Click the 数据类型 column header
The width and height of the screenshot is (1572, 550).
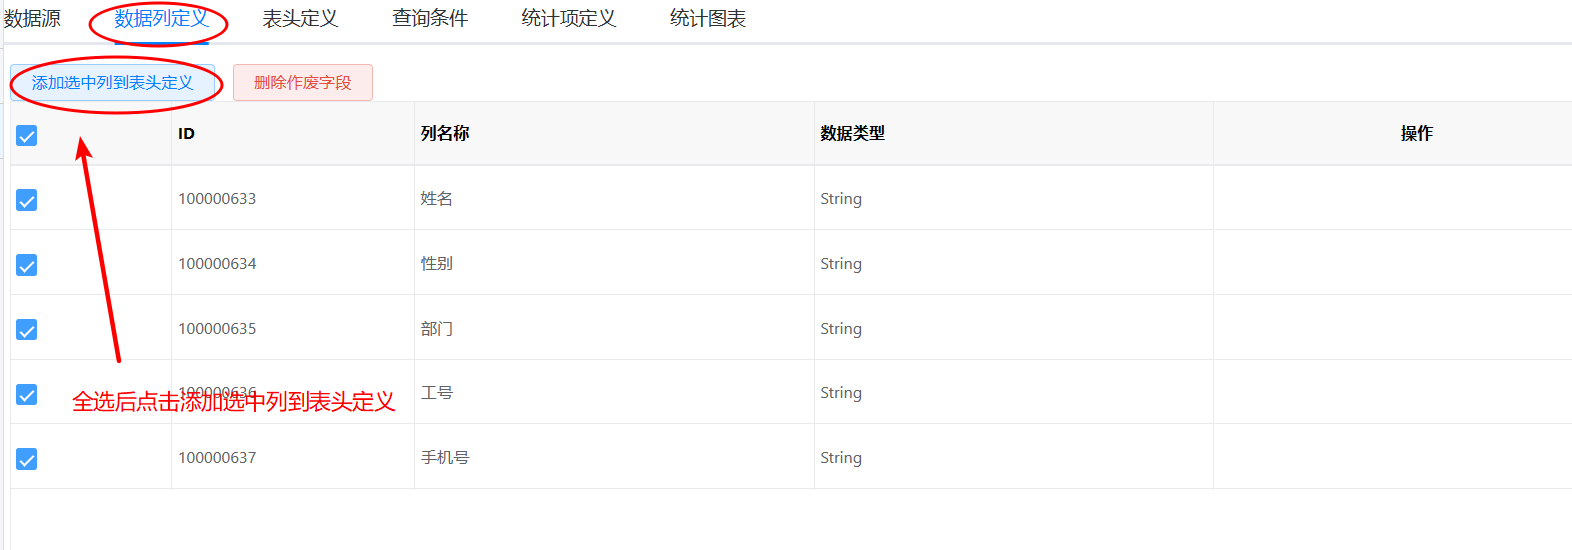pos(852,133)
